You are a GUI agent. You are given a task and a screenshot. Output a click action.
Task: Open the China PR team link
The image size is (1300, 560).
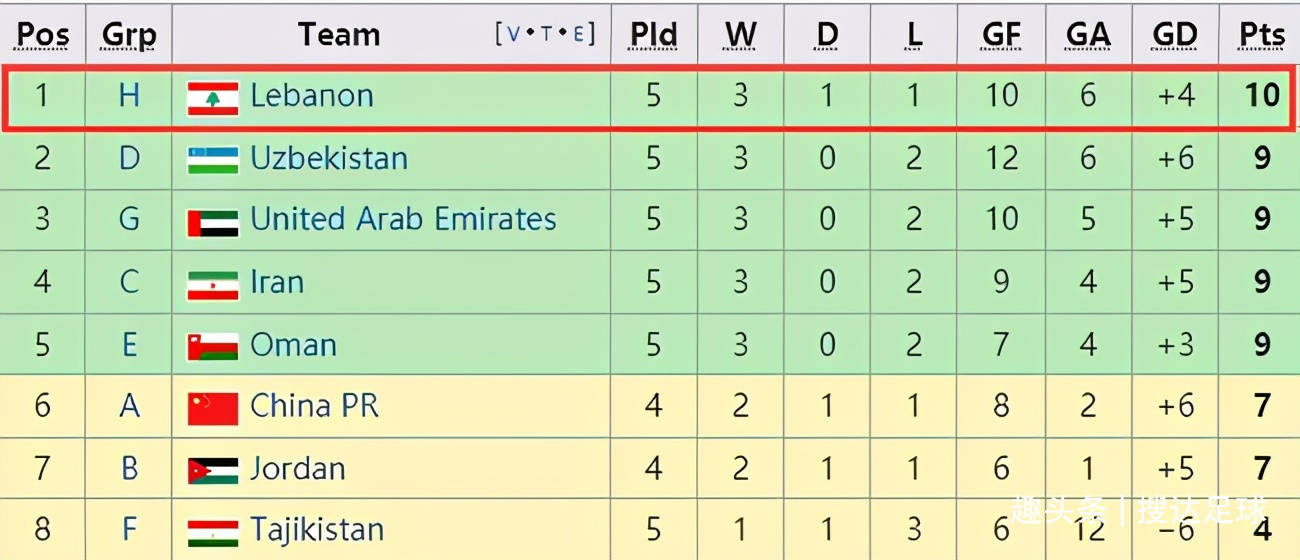pyautogui.click(x=314, y=406)
